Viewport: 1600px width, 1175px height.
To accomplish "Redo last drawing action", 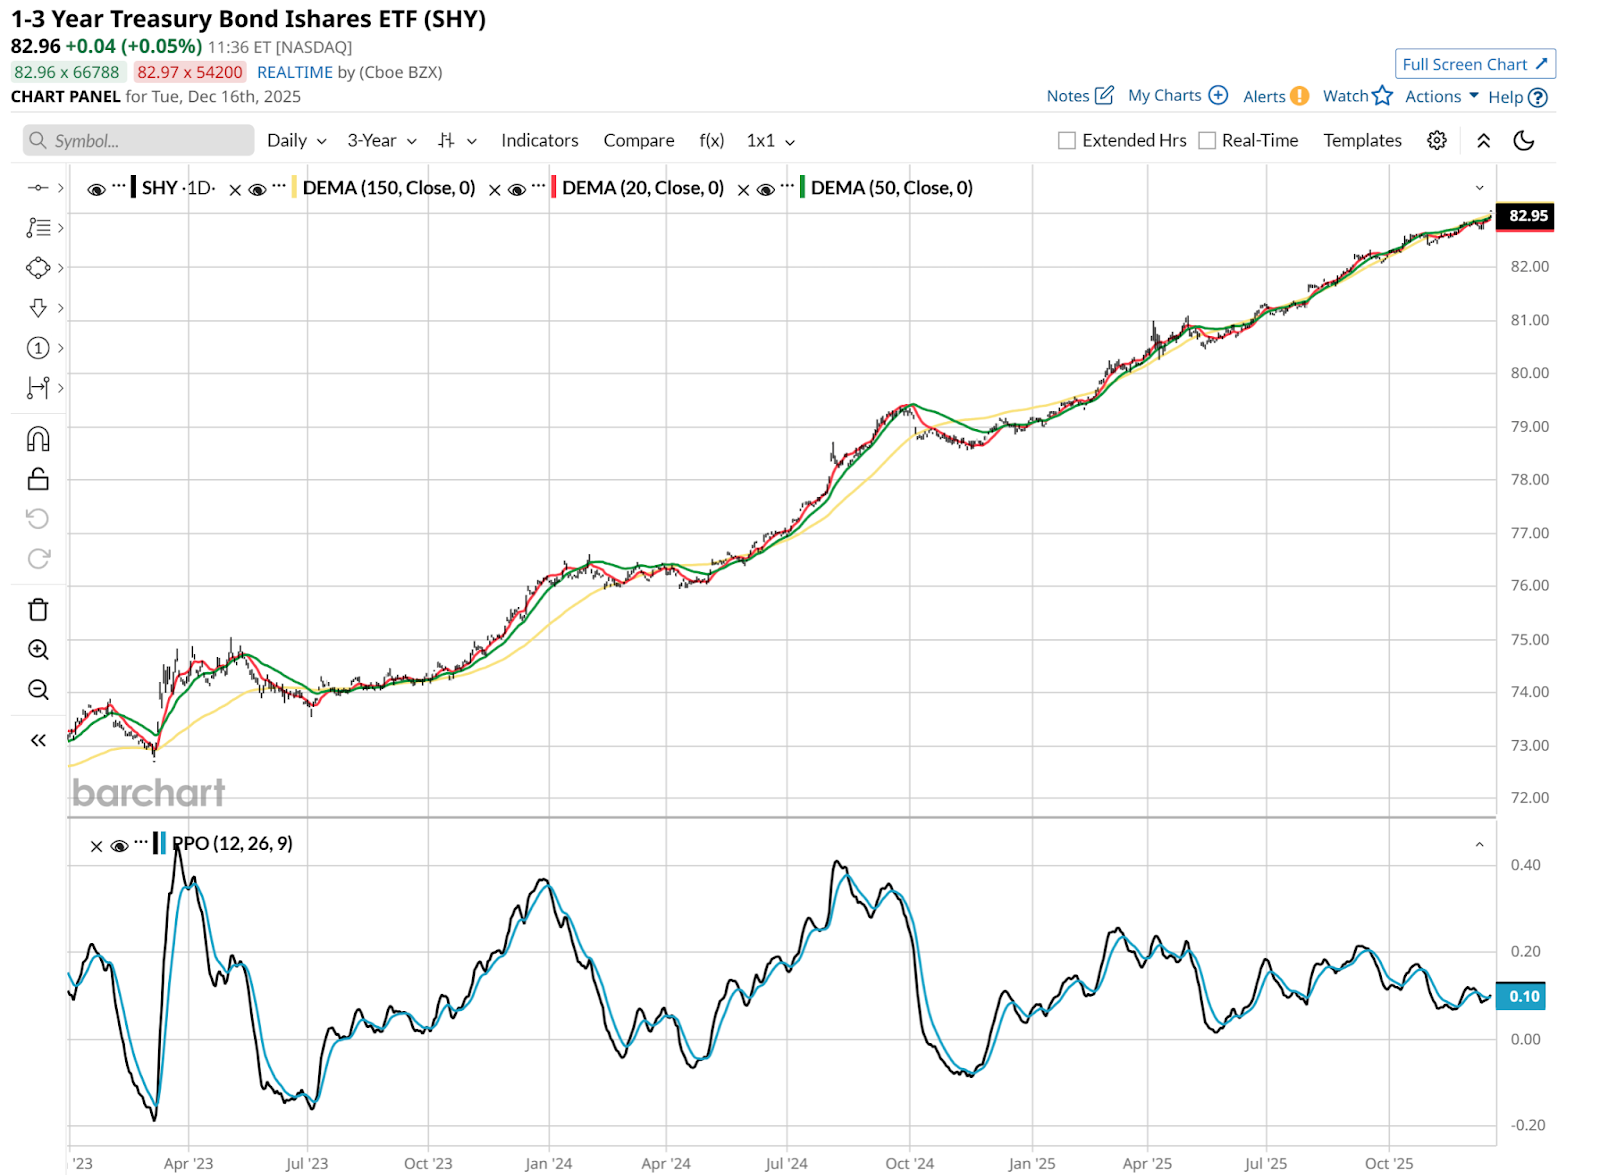I will [38, 559].
